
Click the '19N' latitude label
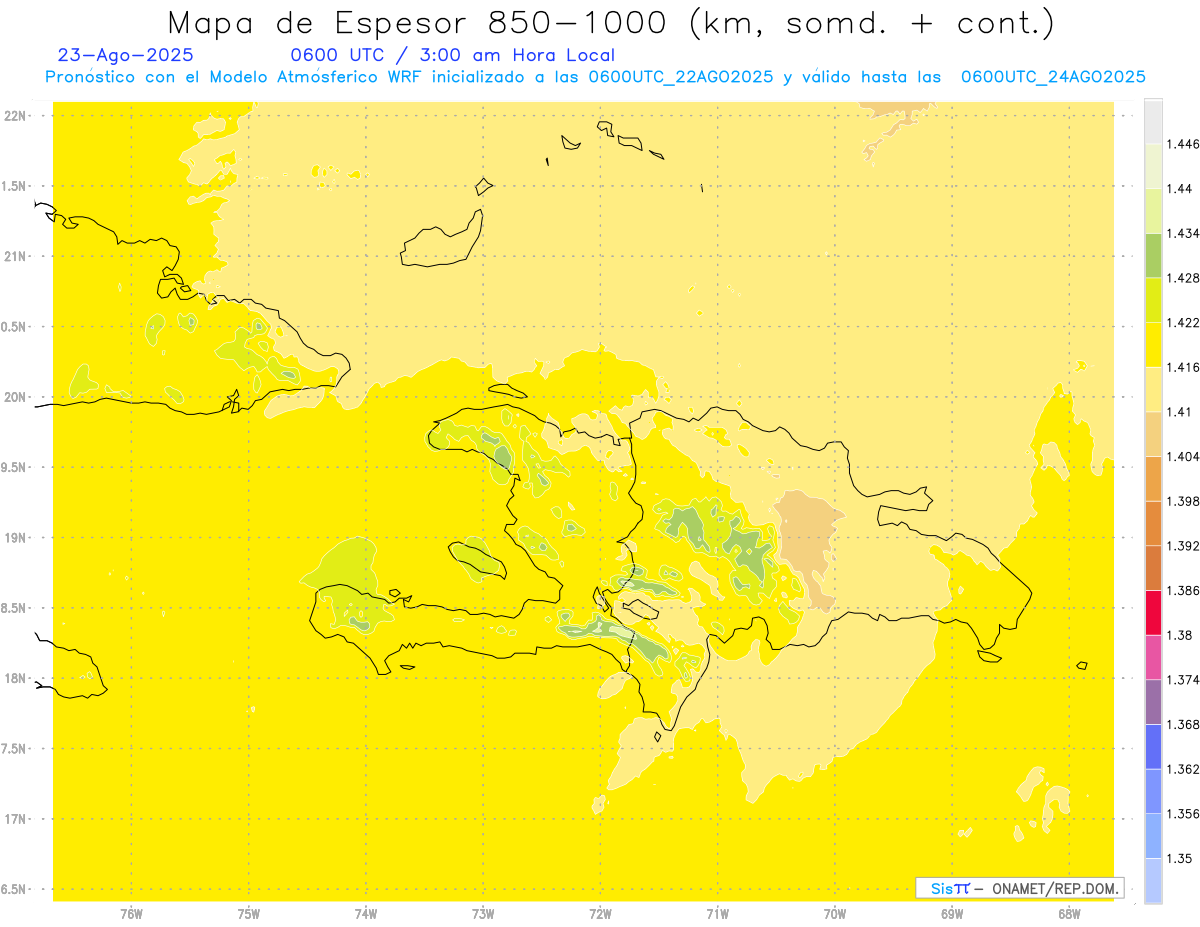coord(17,538)
